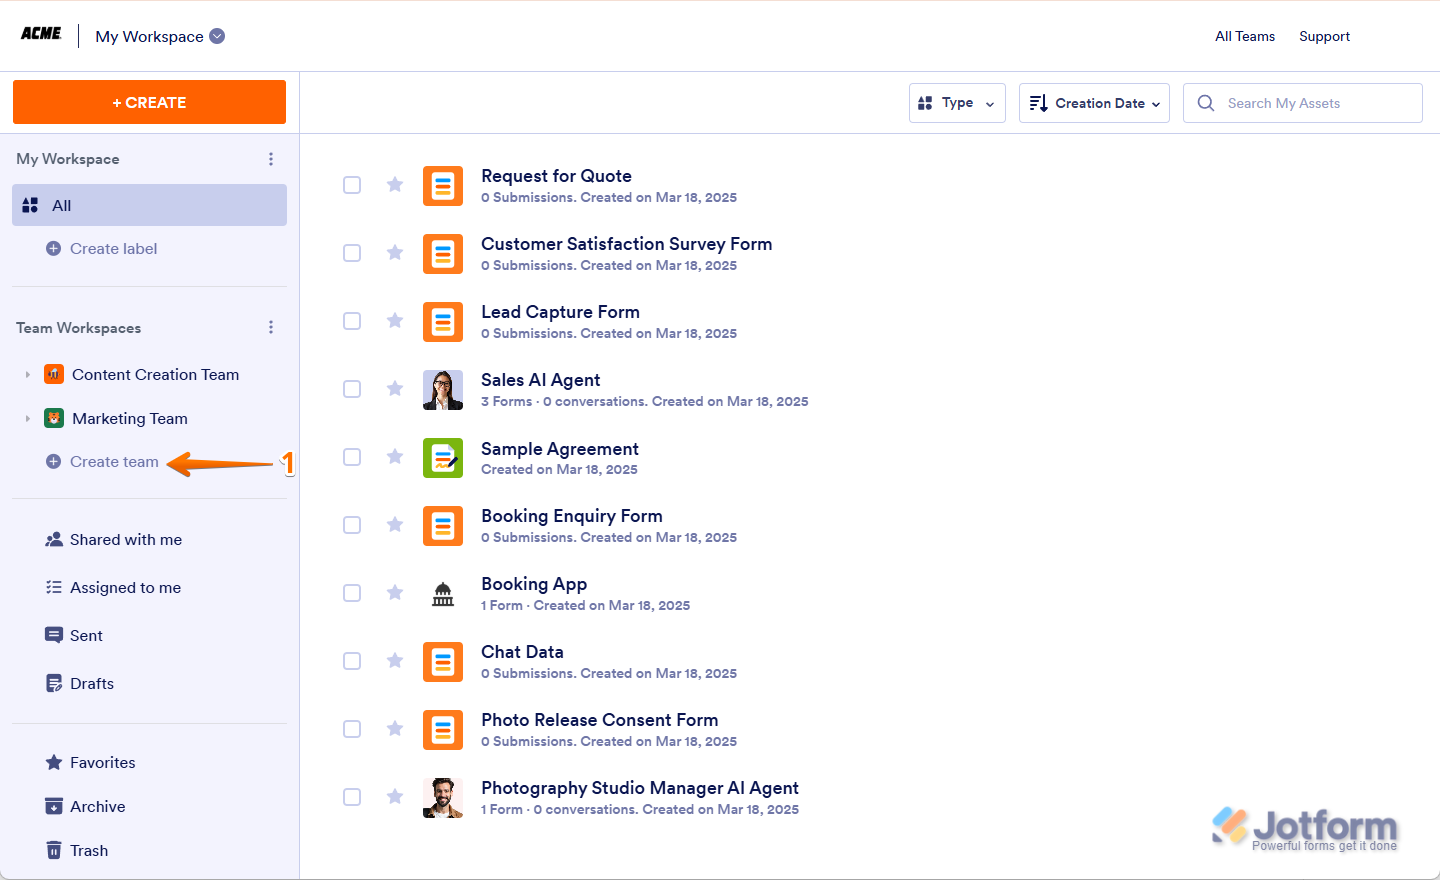This screenshot has width=1440, height=880.
Task: Click the Sample Agreement document icon
Action: (x=442, y=458)
